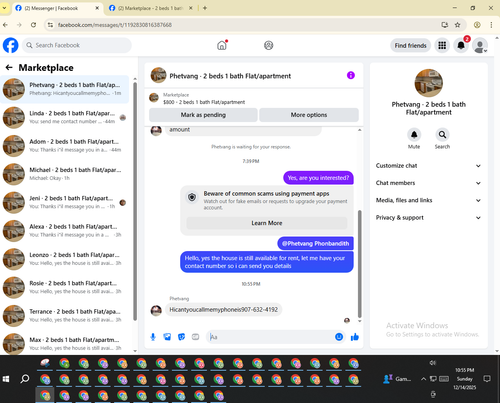
Task: Click the Facebook logo icon
Action: click(x=11, y=45)
